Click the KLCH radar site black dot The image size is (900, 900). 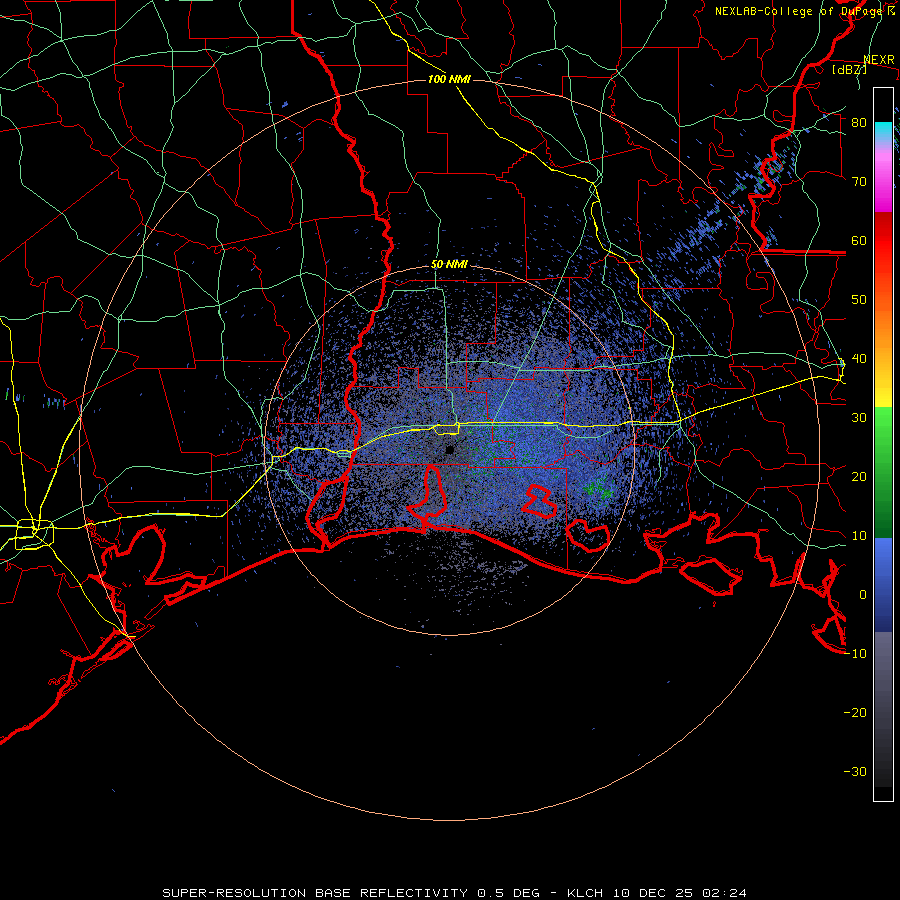coord(449,449)
